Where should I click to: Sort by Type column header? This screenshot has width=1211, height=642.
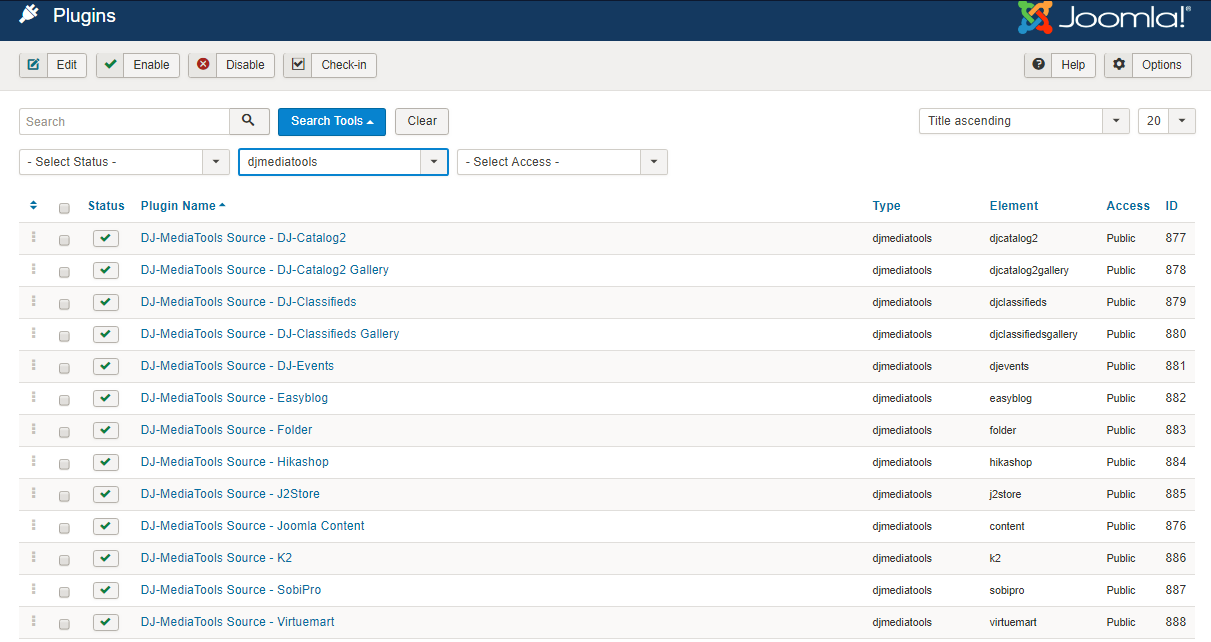pyautogui.click(x=886, y=206)
